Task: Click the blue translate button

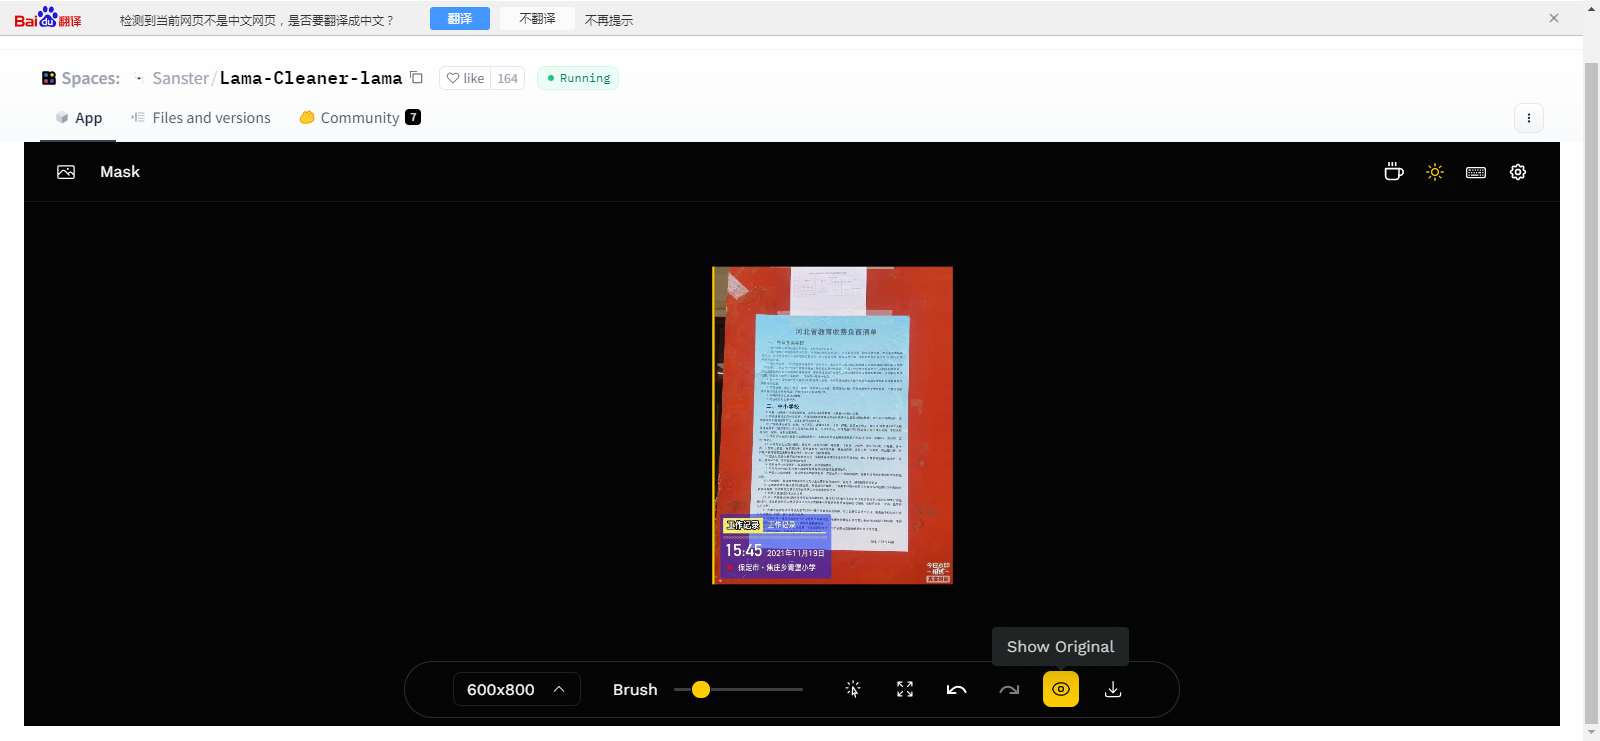Action: [x=459, y=19]
